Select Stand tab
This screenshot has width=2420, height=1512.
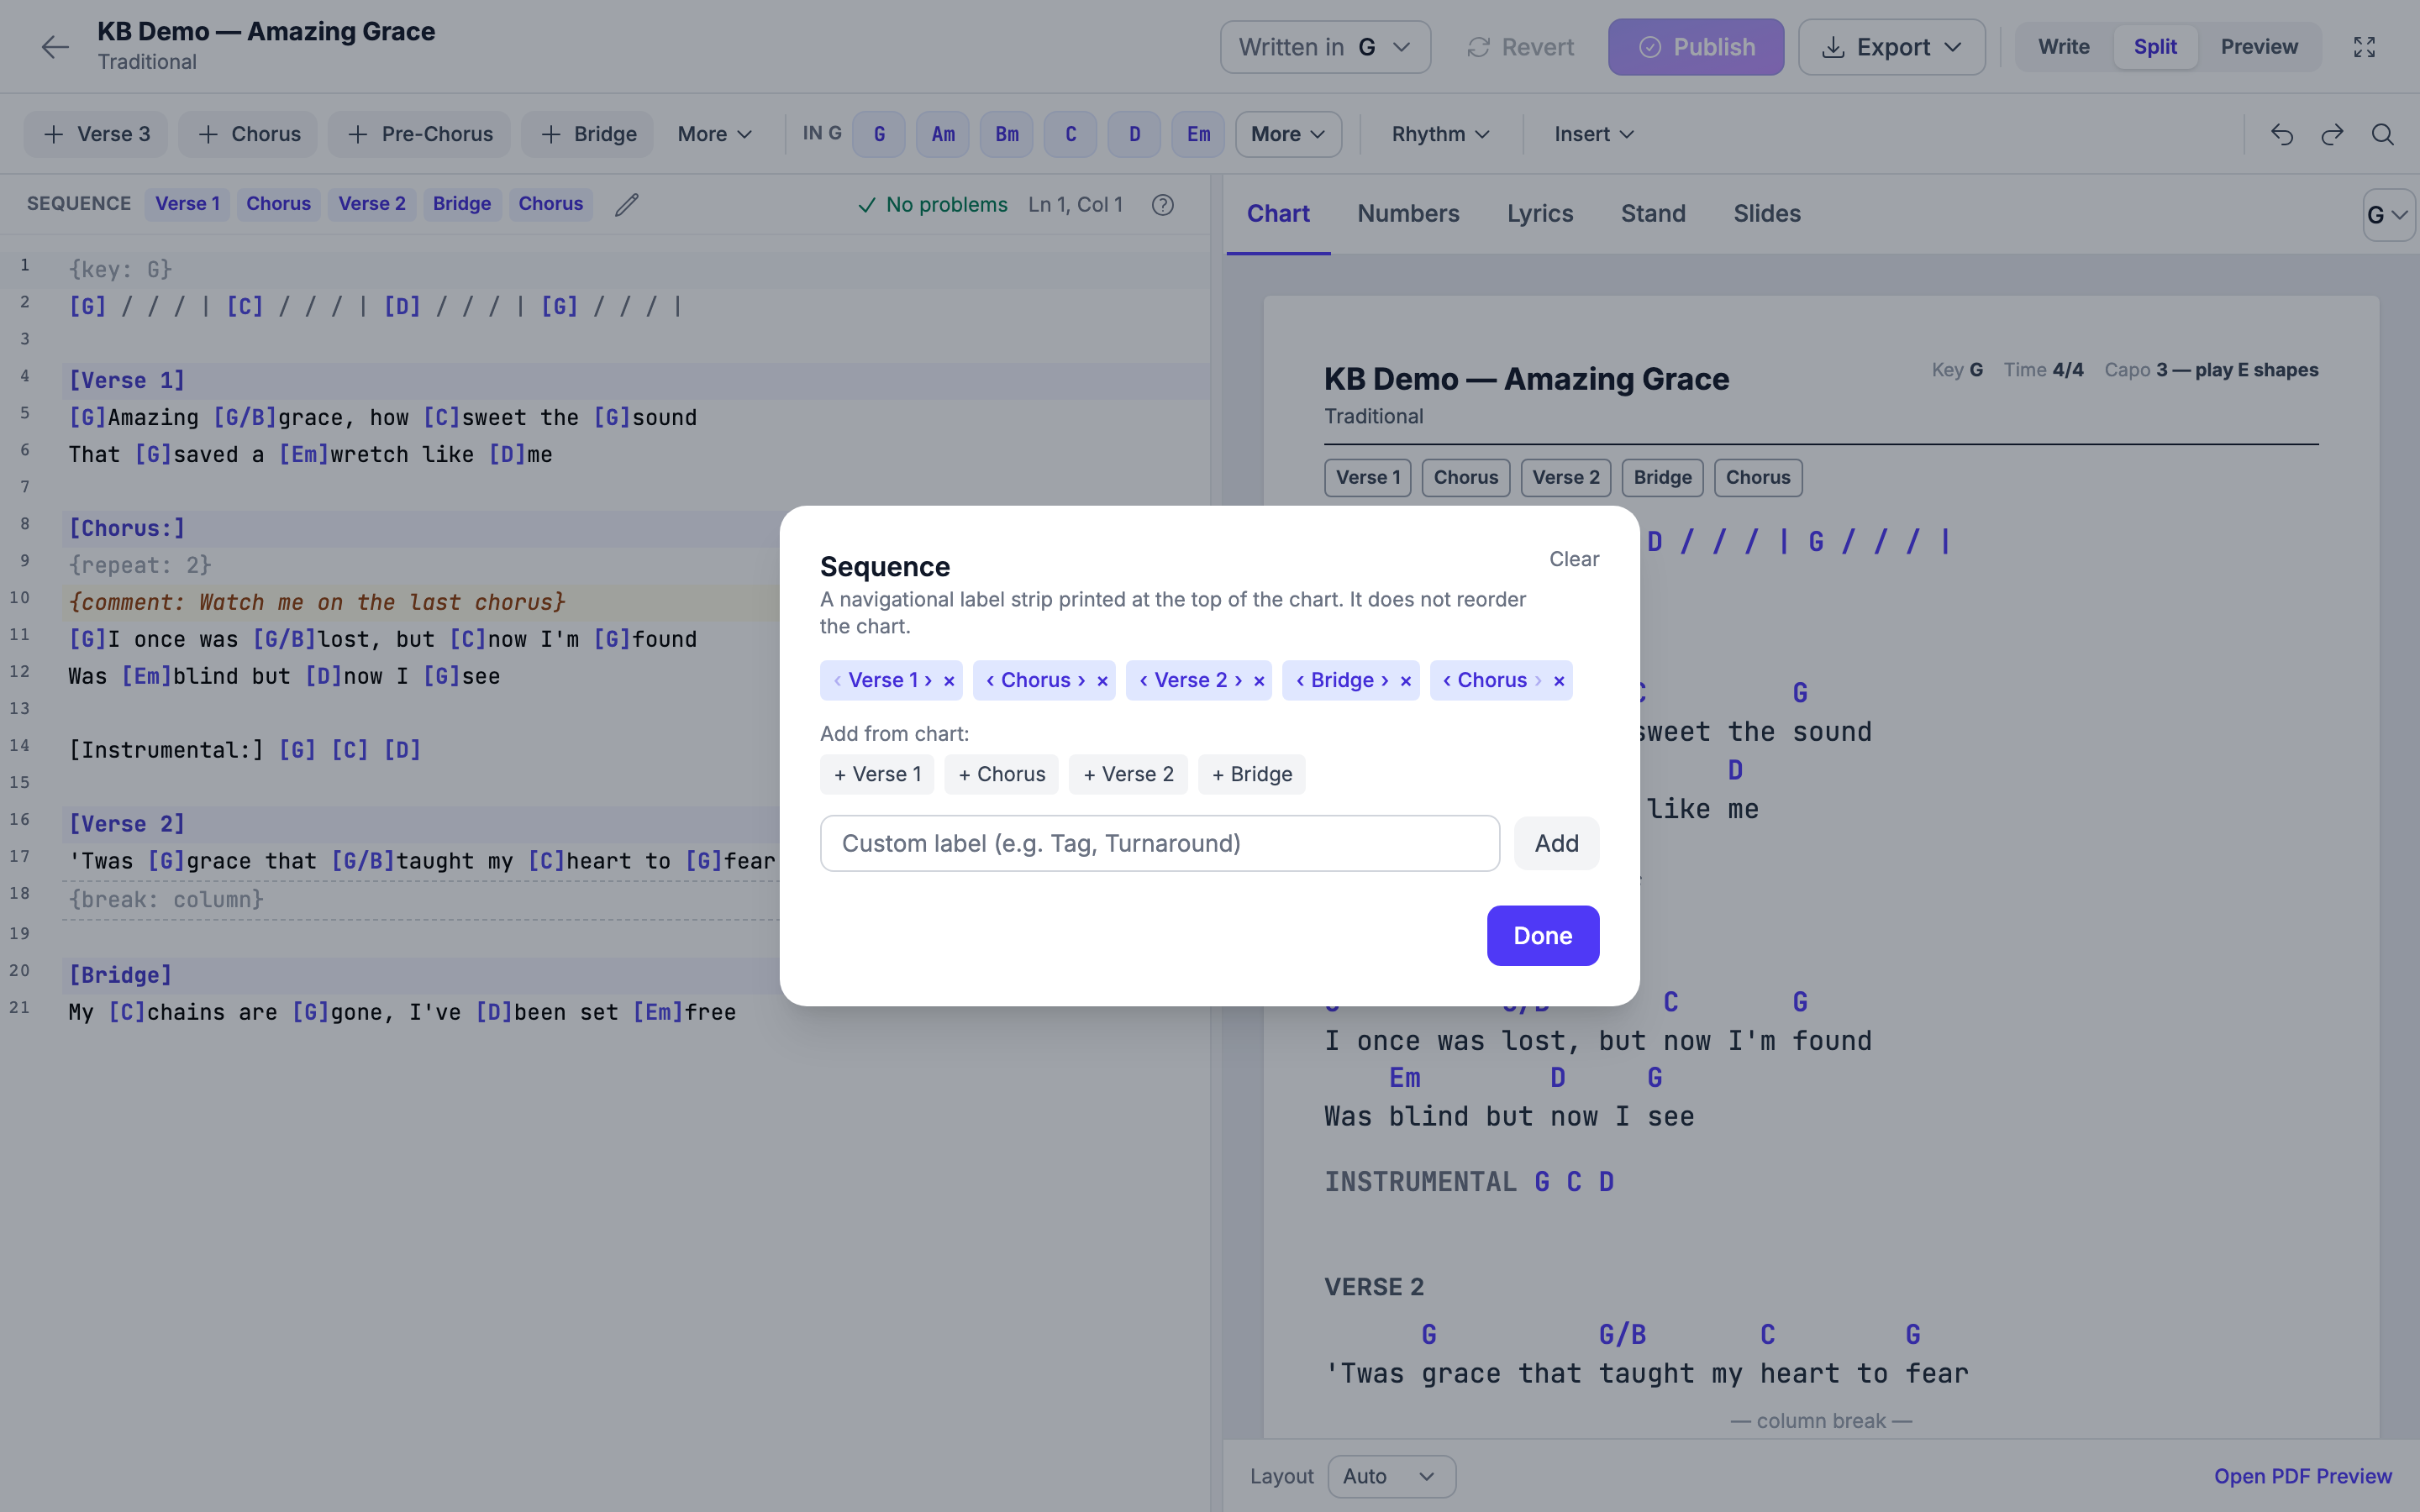1653,214
